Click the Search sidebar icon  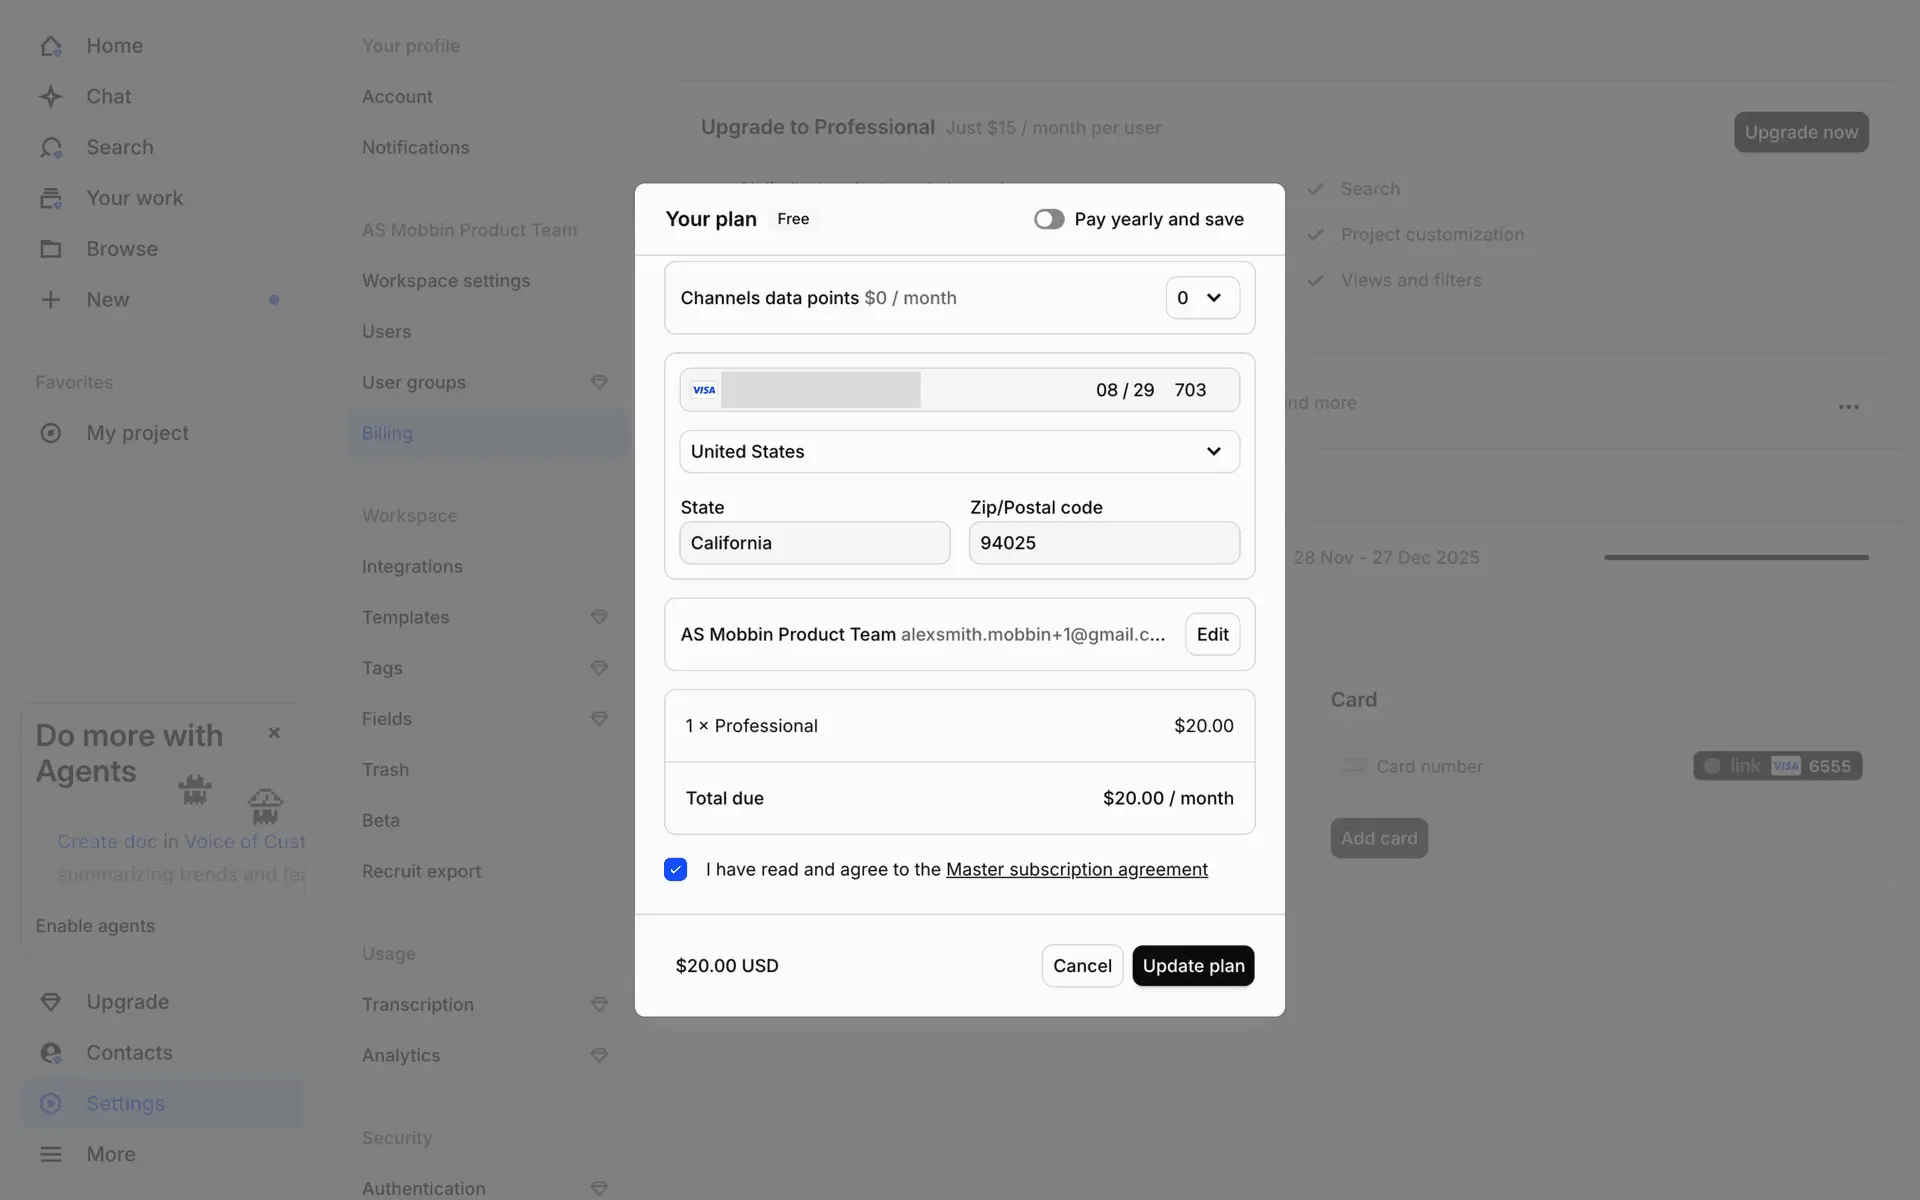tap(51, 148)
